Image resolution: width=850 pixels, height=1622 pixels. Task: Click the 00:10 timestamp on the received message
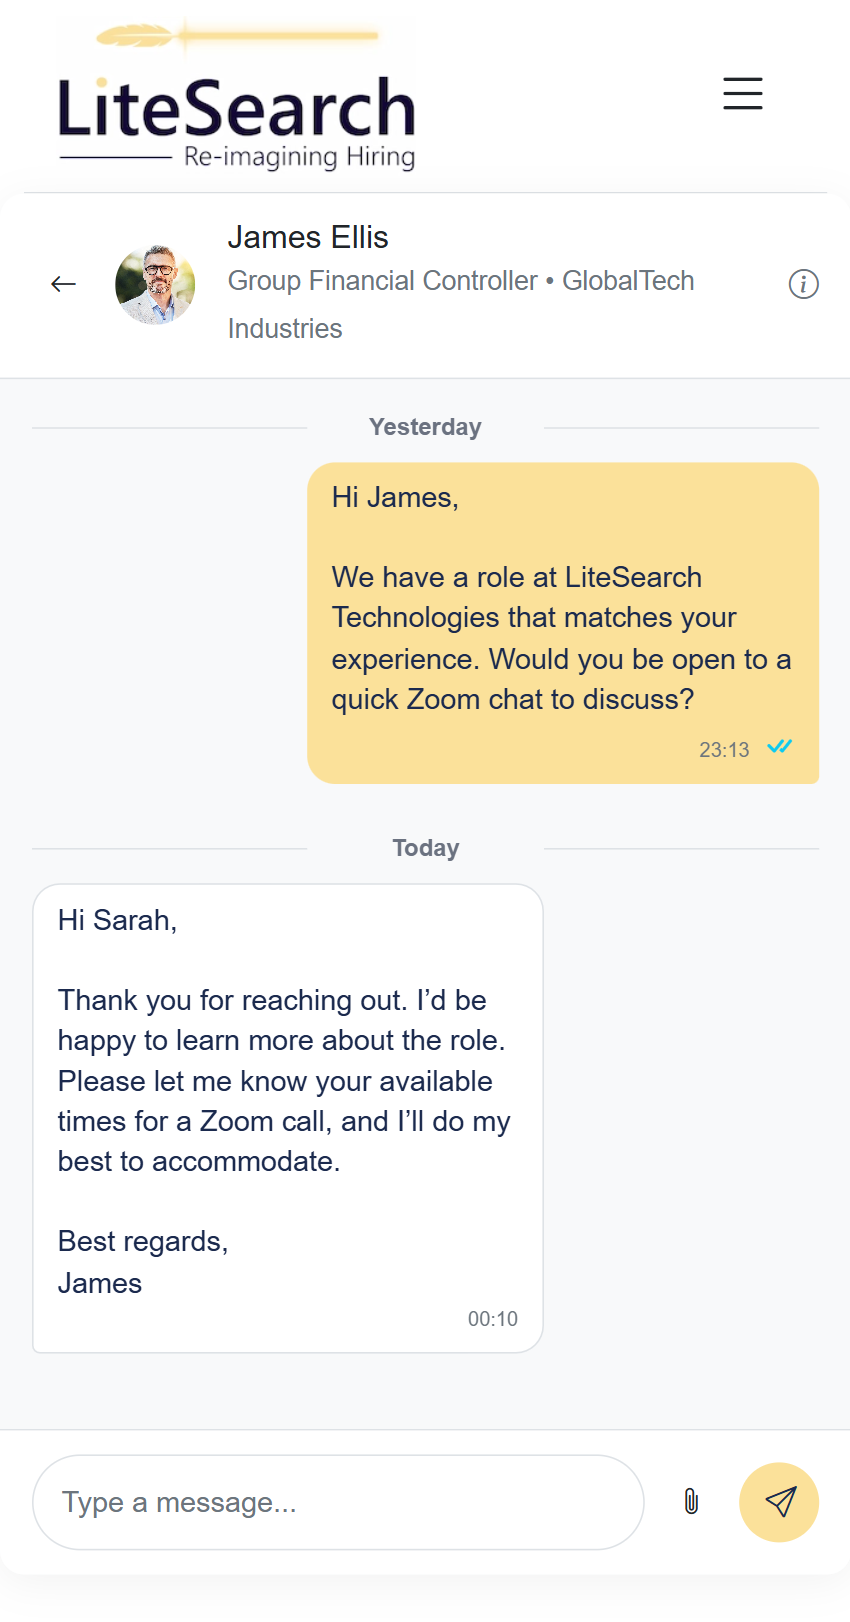(x=492, y=1319)
